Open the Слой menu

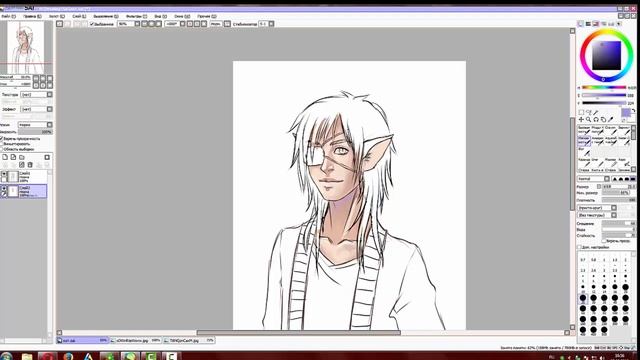(79, 16)
